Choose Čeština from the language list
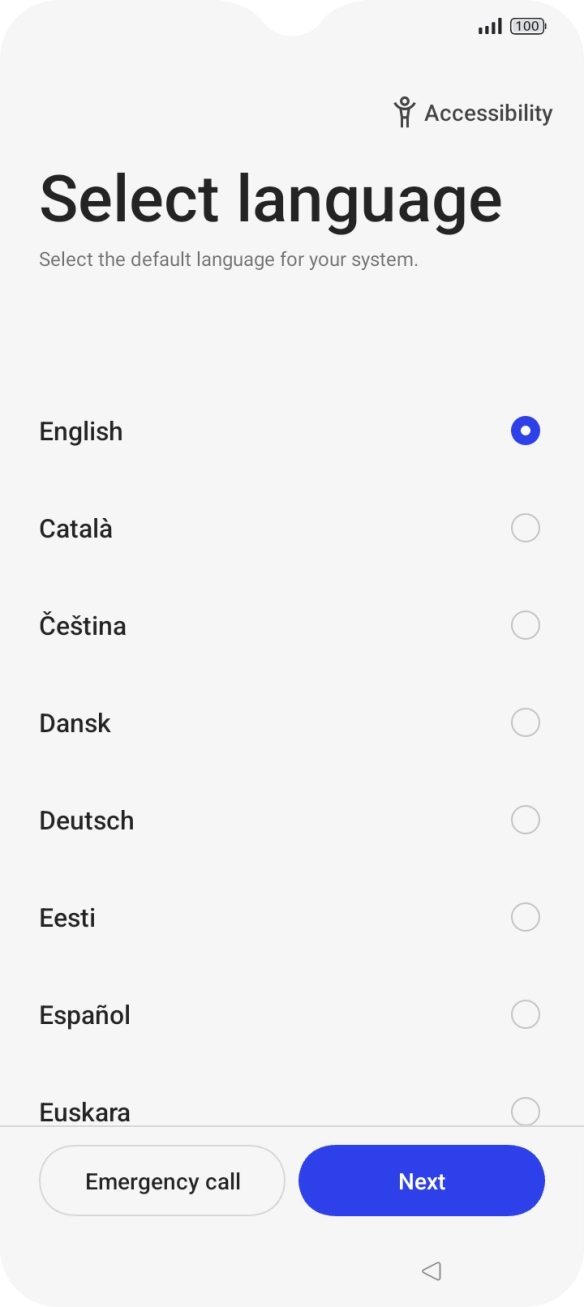 pos(525,625)
